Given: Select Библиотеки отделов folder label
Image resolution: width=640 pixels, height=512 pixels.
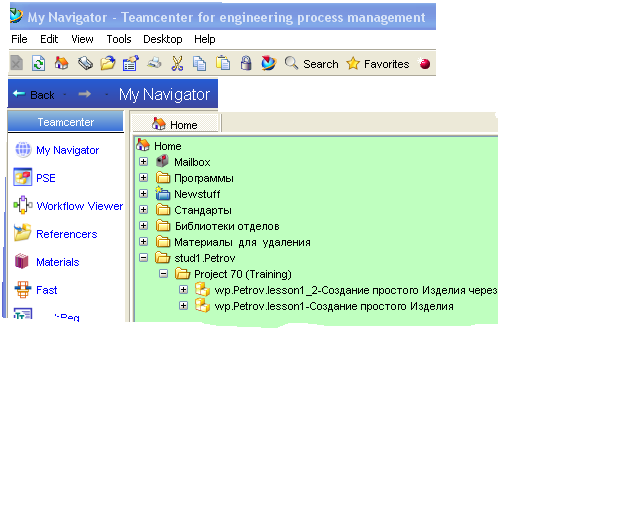Looking at the screenshot, I should tap(227, 226).
